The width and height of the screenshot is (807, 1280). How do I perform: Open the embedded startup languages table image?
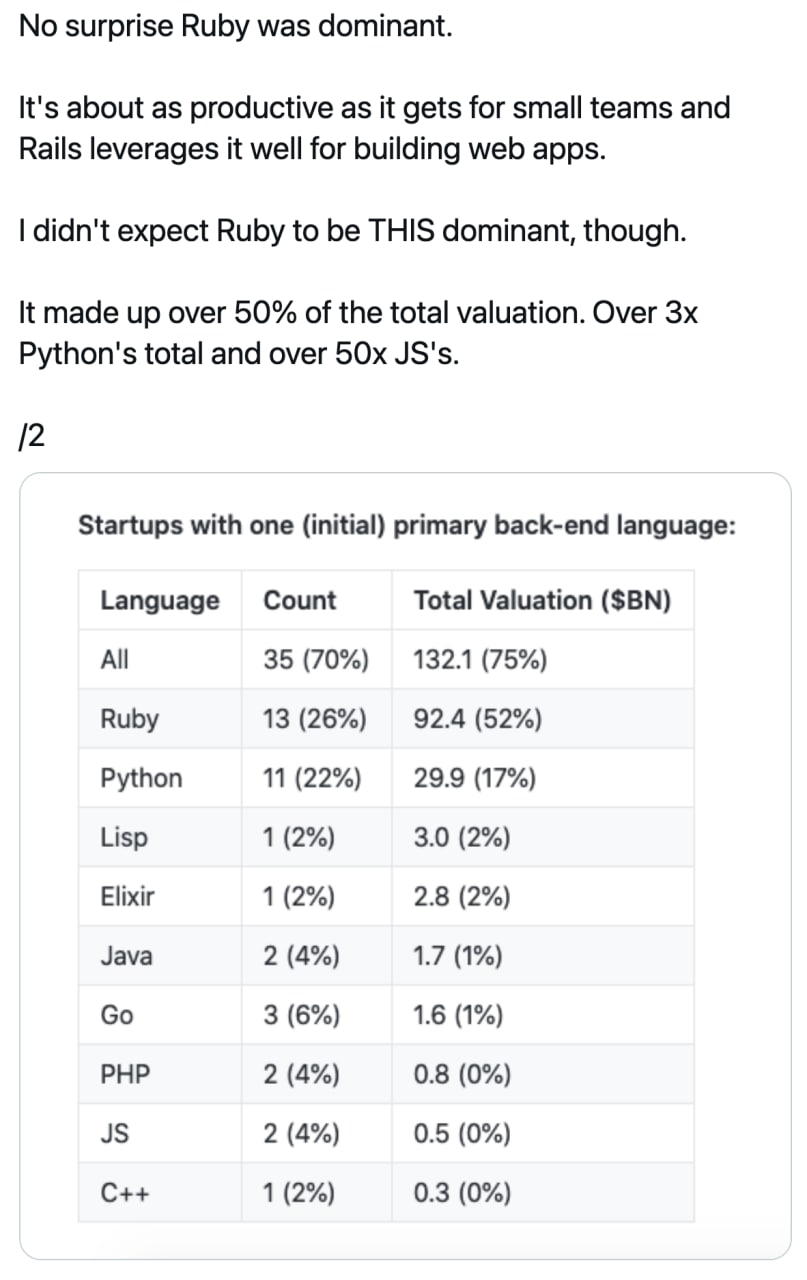coord(405,866)
